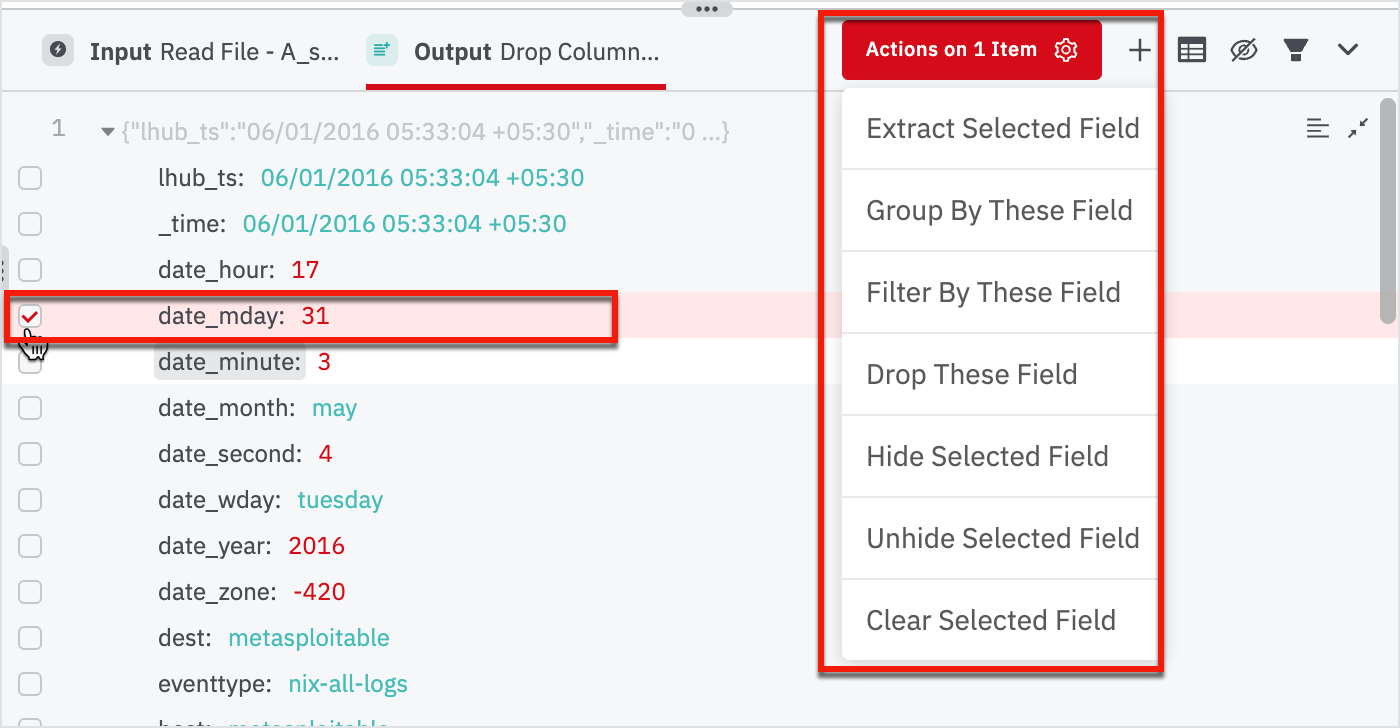Choose Unhide Selected Field
Image resolution: width=1400 pixels, height=728 pixels.
[x=1000, y=538]
